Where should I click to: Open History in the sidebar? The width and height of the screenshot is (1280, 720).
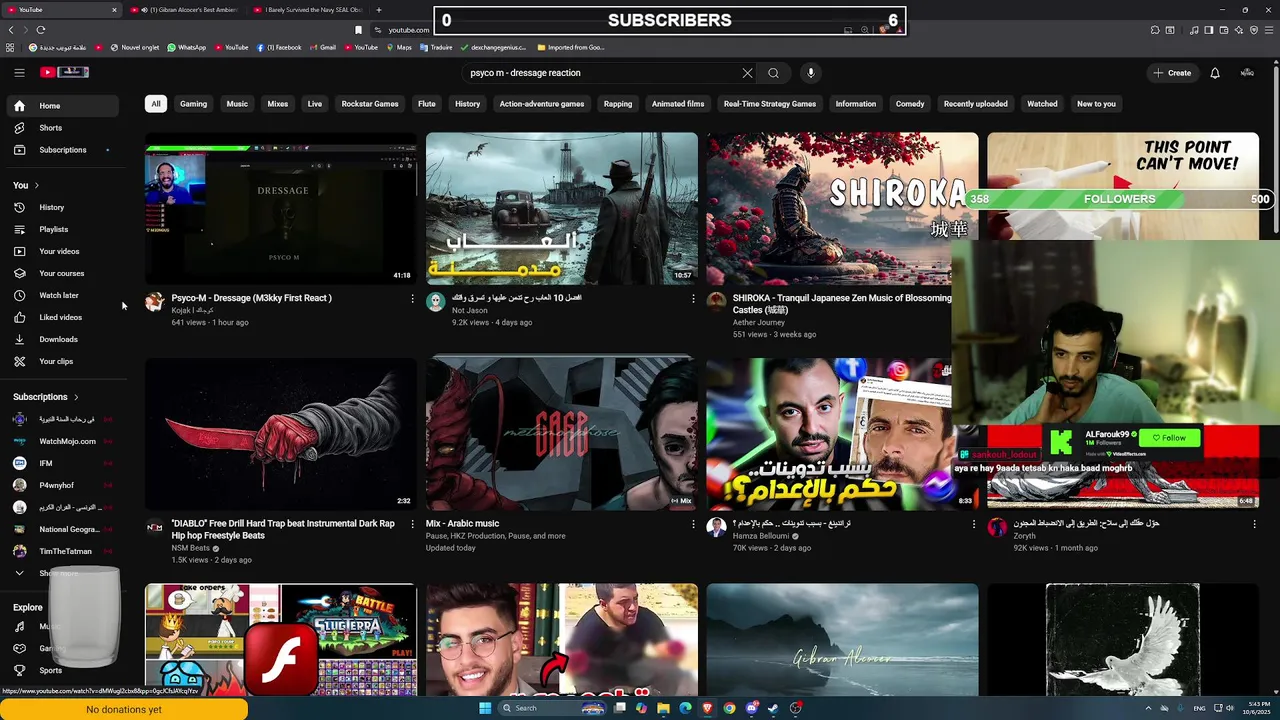60,207
